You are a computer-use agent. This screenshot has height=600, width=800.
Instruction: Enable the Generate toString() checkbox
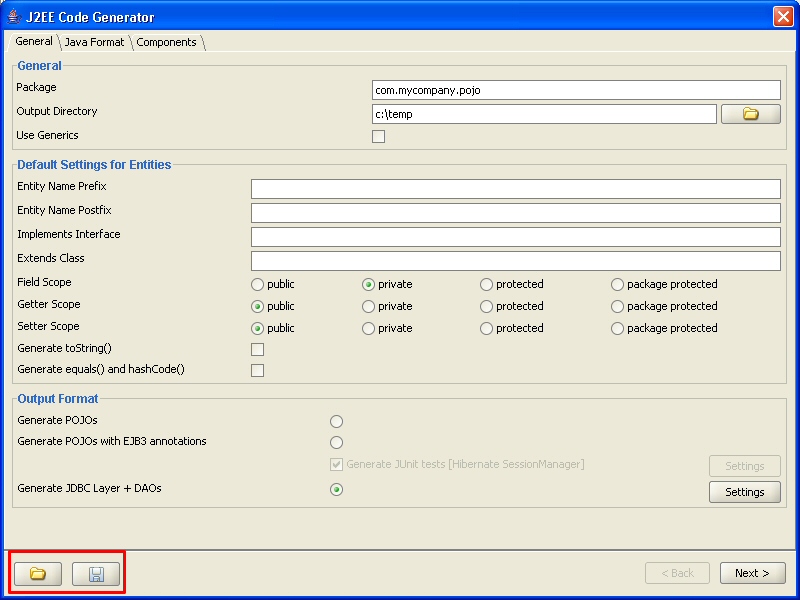(x=257, y=349)
